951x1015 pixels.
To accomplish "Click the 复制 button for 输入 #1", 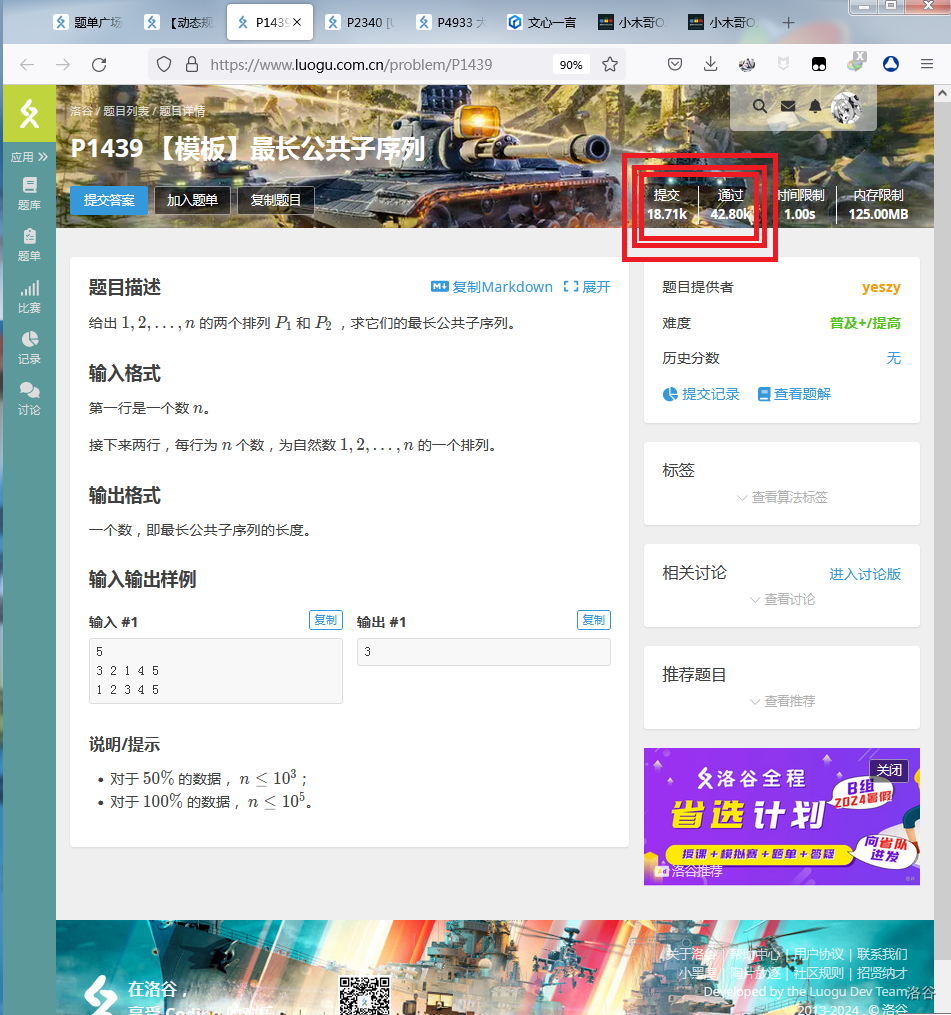I will click(325, 620).
